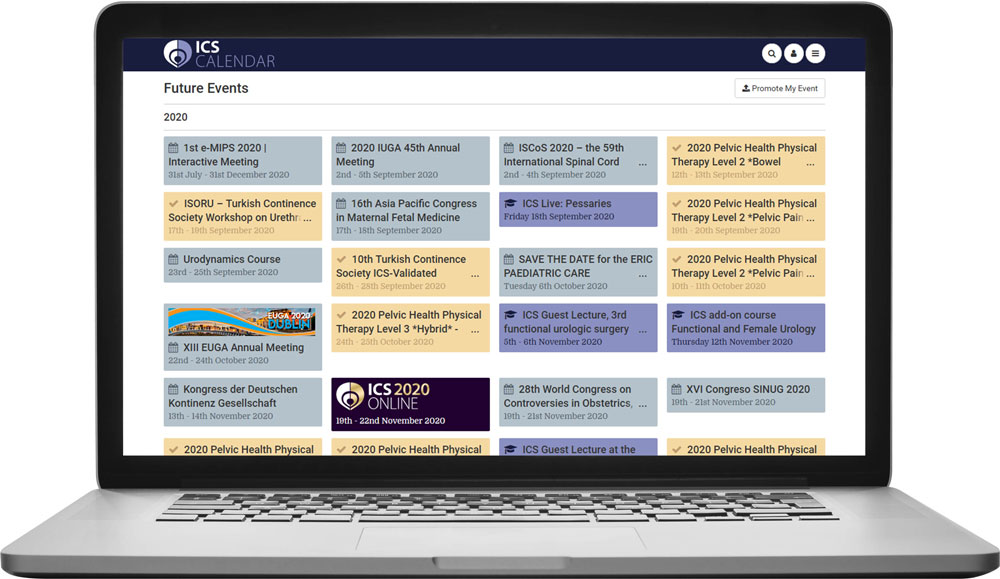Click the "2020" year label
This screenshot has width=1000, height=579.
175,117
